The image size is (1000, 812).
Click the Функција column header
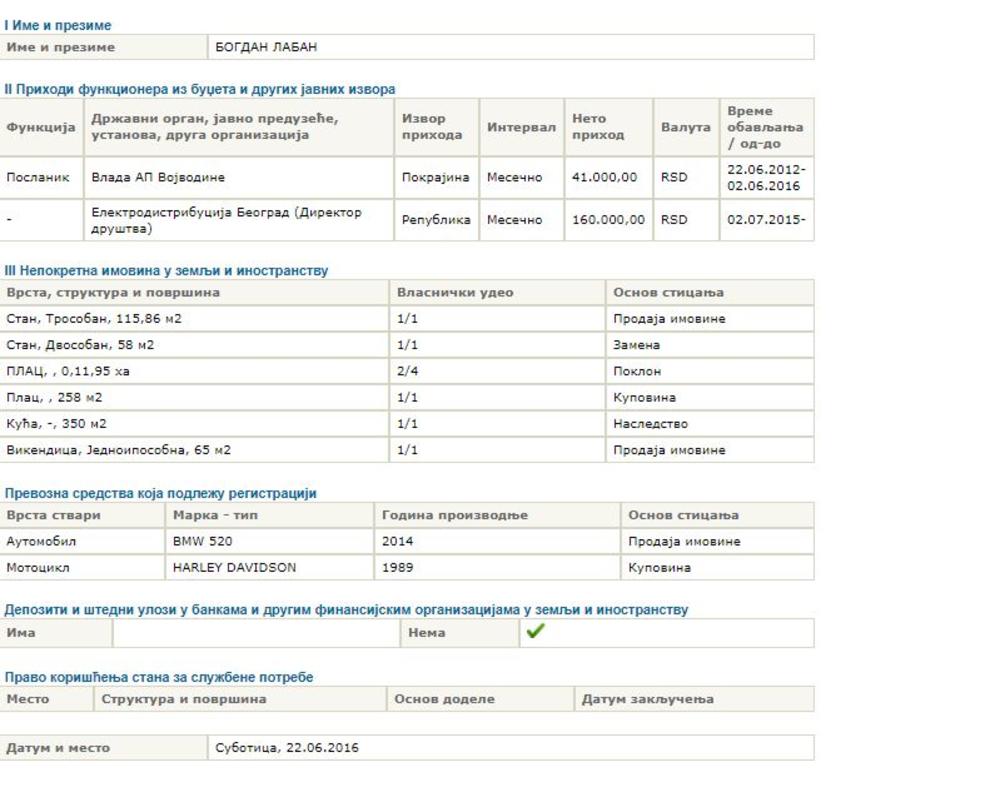[x=41, y=128]
